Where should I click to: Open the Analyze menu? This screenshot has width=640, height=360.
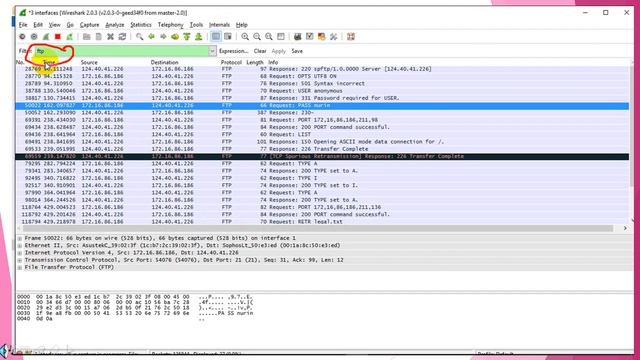coord(115,25)
